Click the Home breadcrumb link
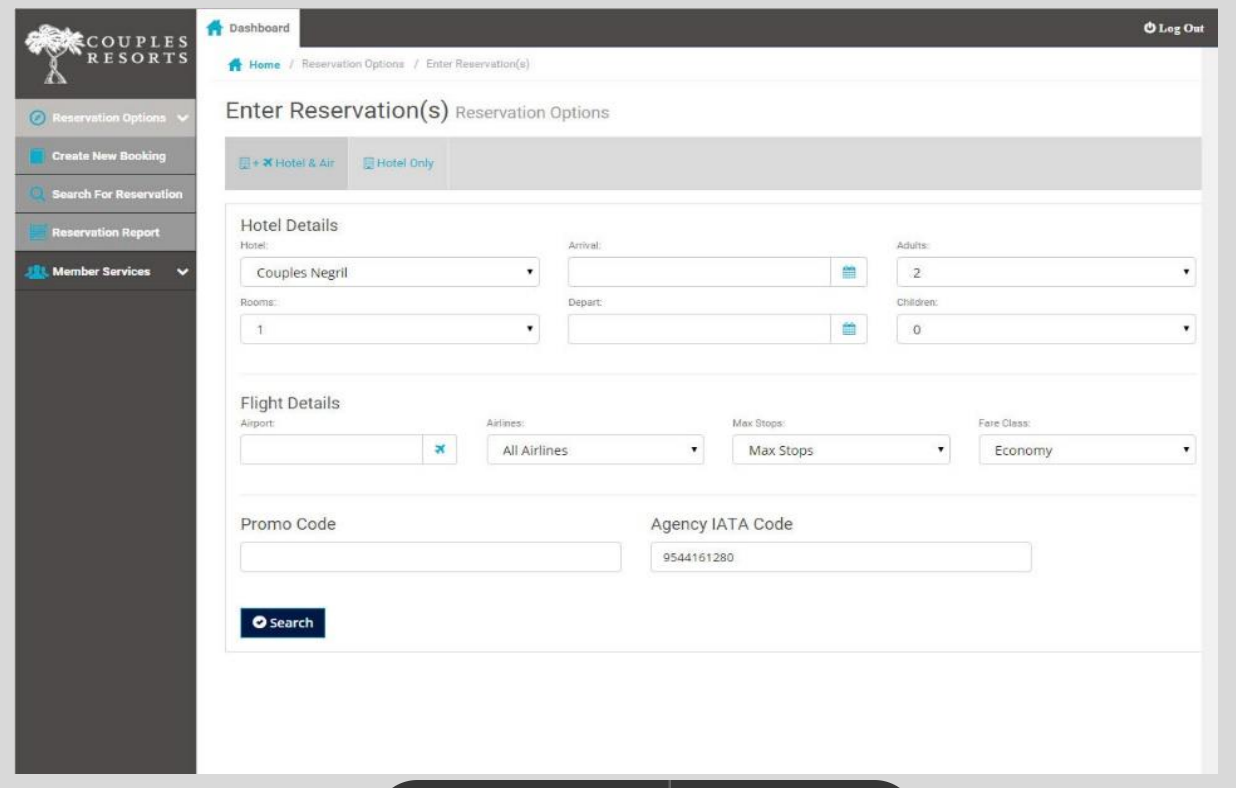Viewport: 1236px width, 788px height. click(x=266, y=64)
